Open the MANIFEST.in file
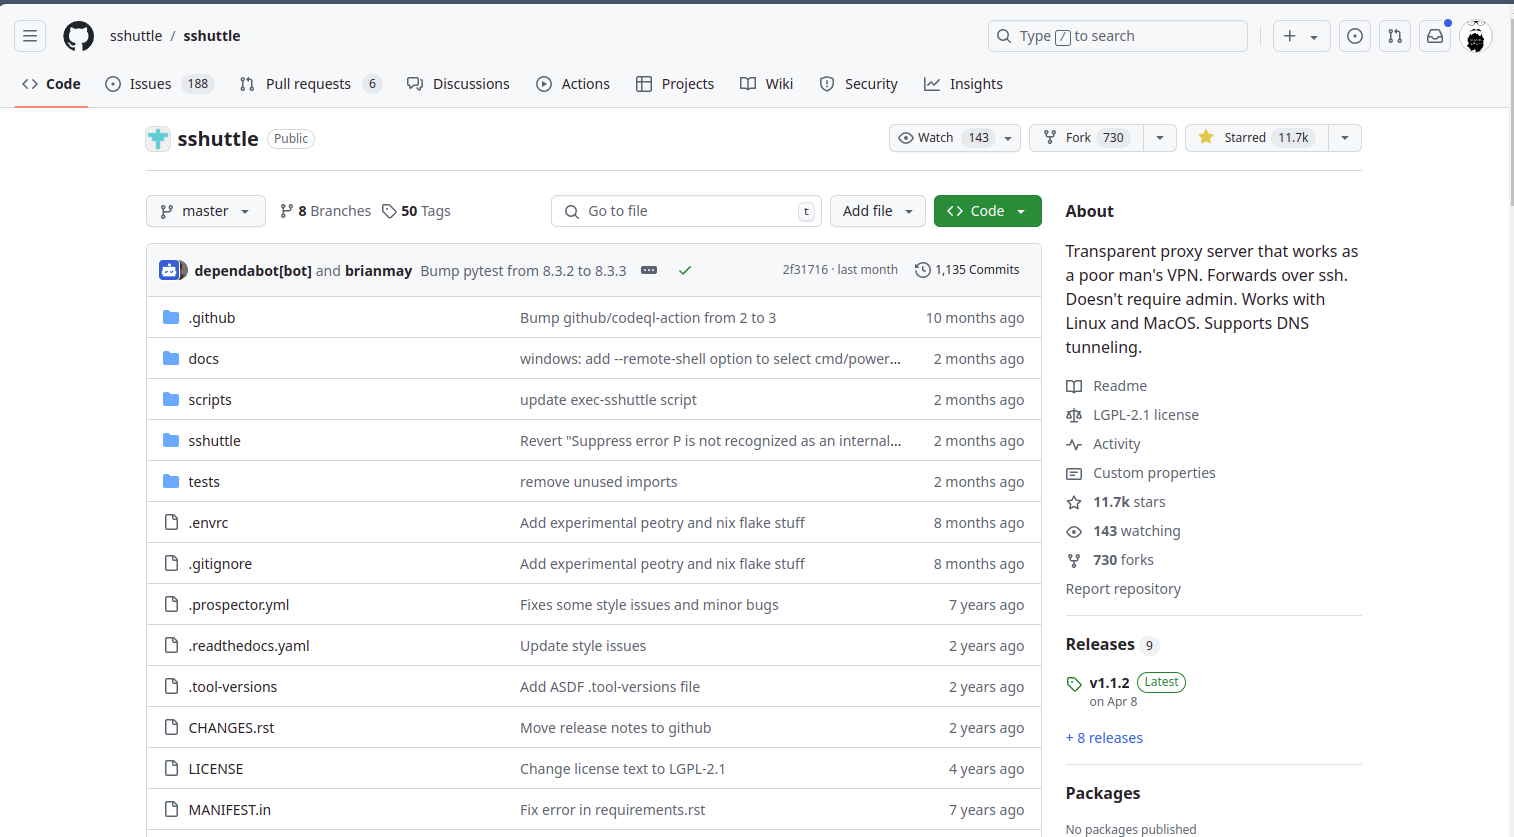1514x837 pixels. pos(230,810)
